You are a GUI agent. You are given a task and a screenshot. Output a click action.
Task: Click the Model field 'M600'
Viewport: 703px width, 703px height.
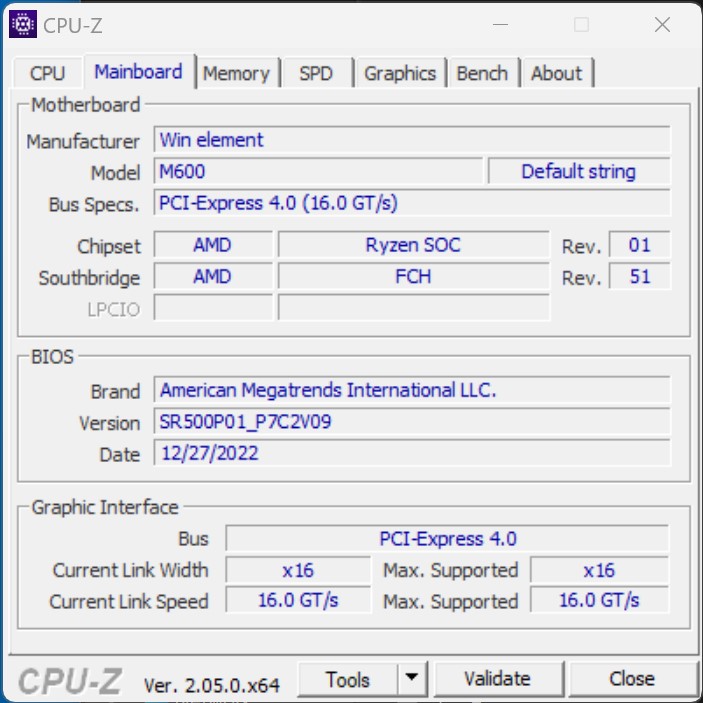(318, 171)
